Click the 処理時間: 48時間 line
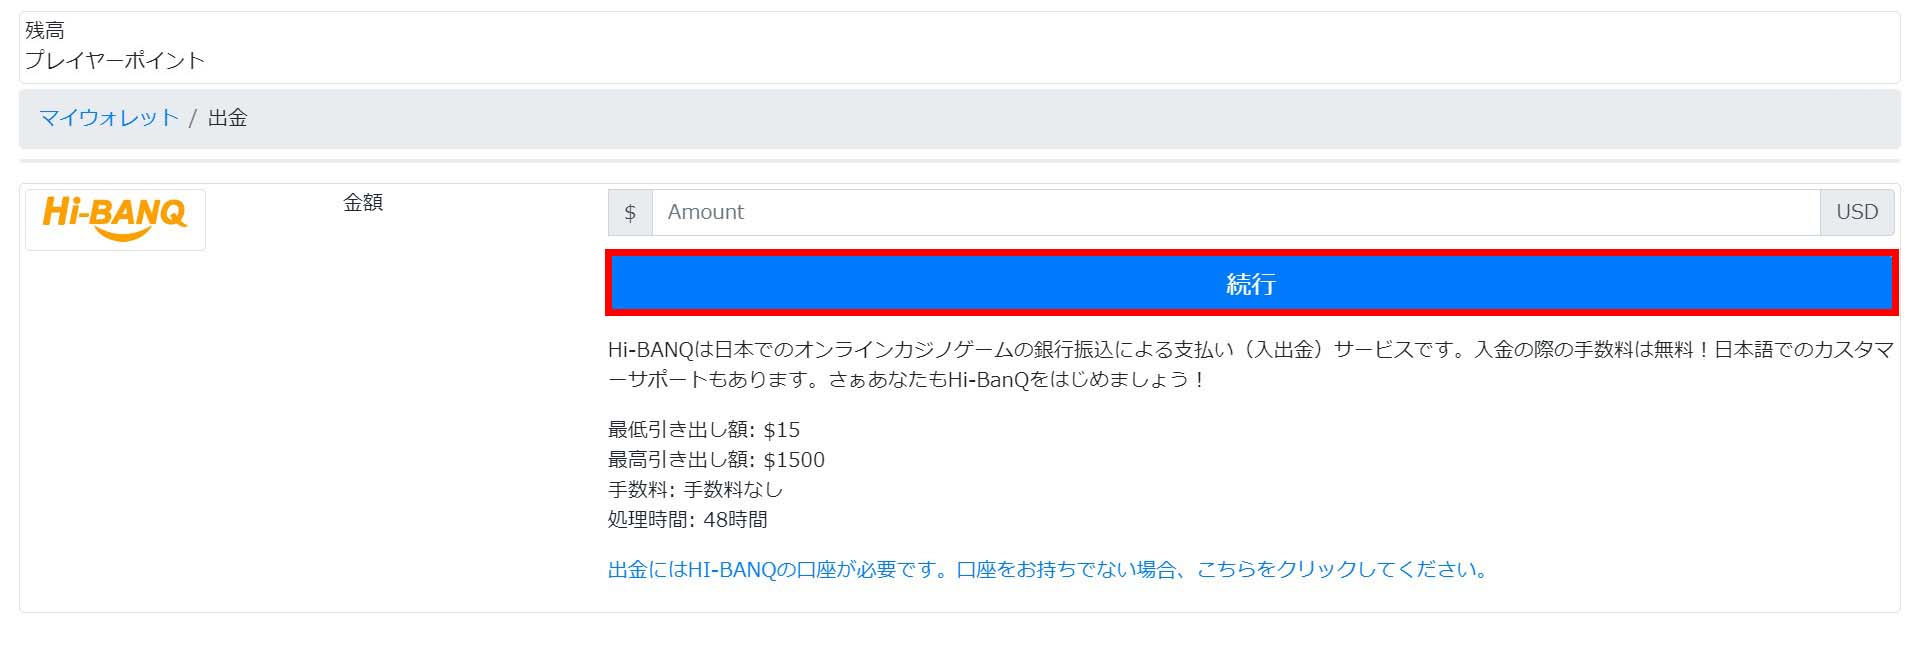Screen dimensions: 1919x670 pos(688,520)
